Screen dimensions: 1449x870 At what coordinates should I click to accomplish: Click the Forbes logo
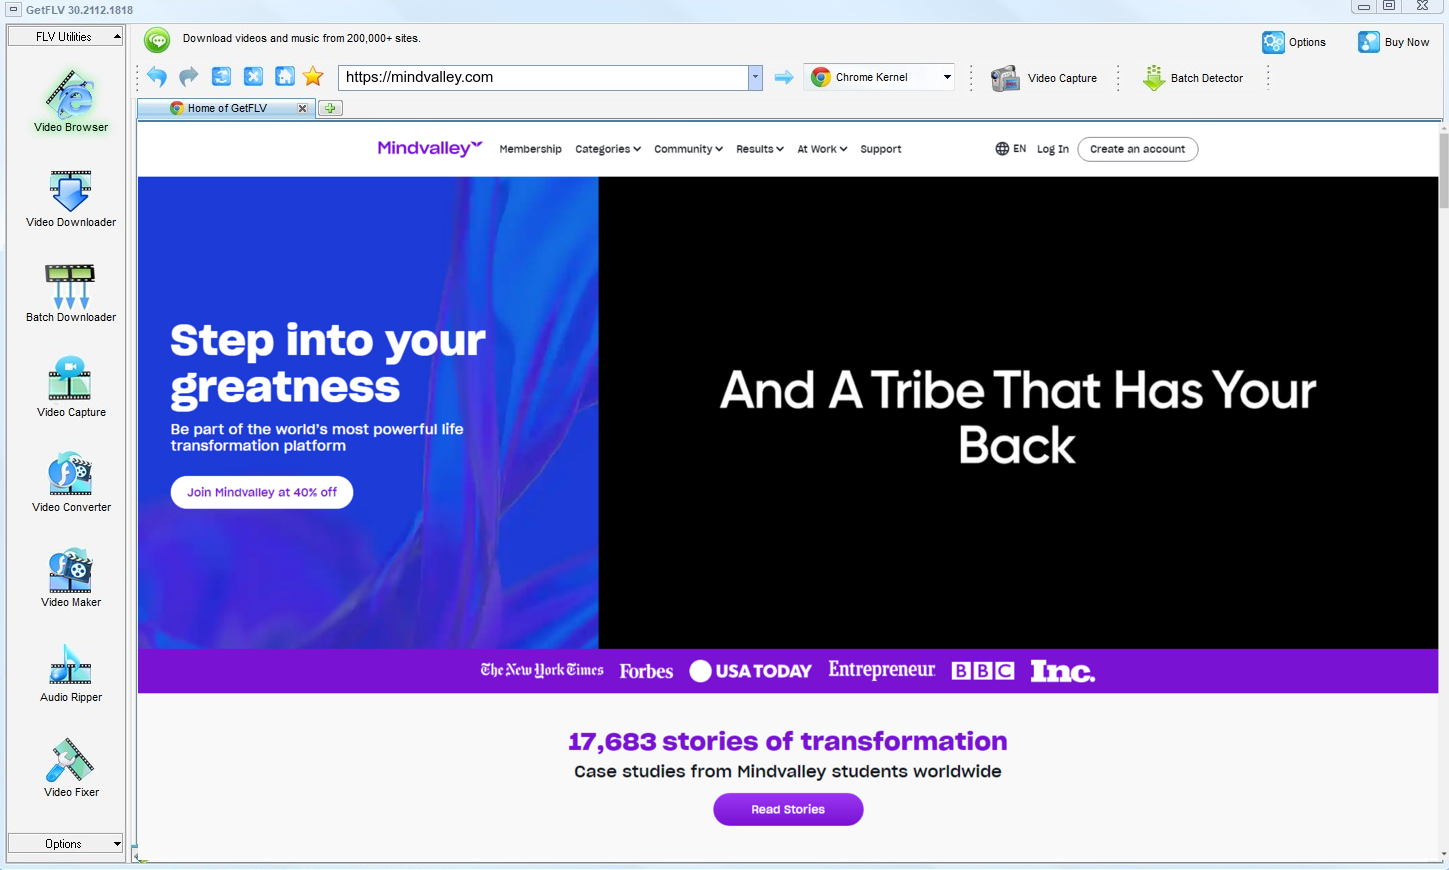(646, 671)
